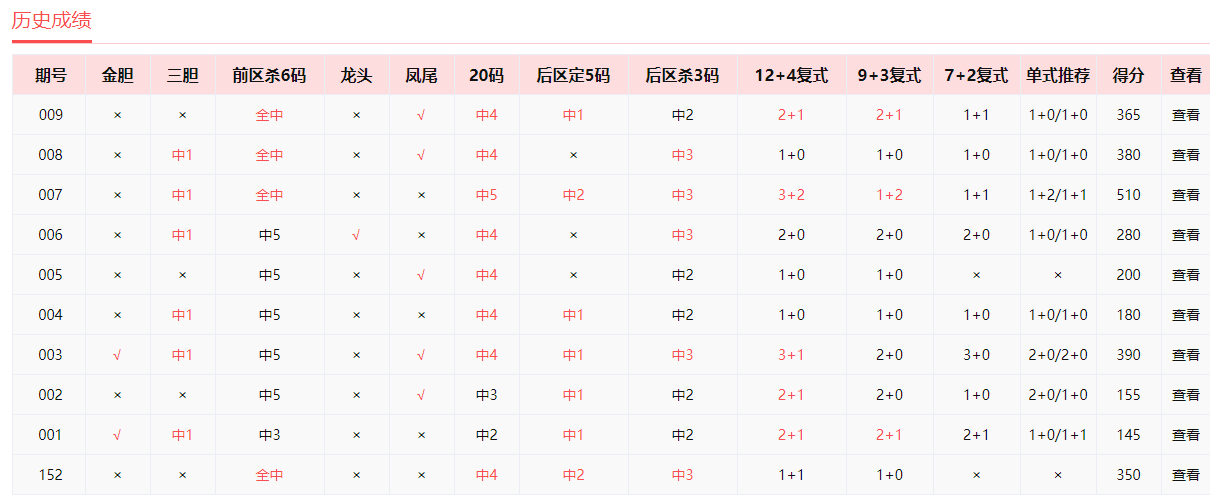The image size is (1210, 495).
Task: View period 003 details via 查看
Action: tap(1185, 355)
